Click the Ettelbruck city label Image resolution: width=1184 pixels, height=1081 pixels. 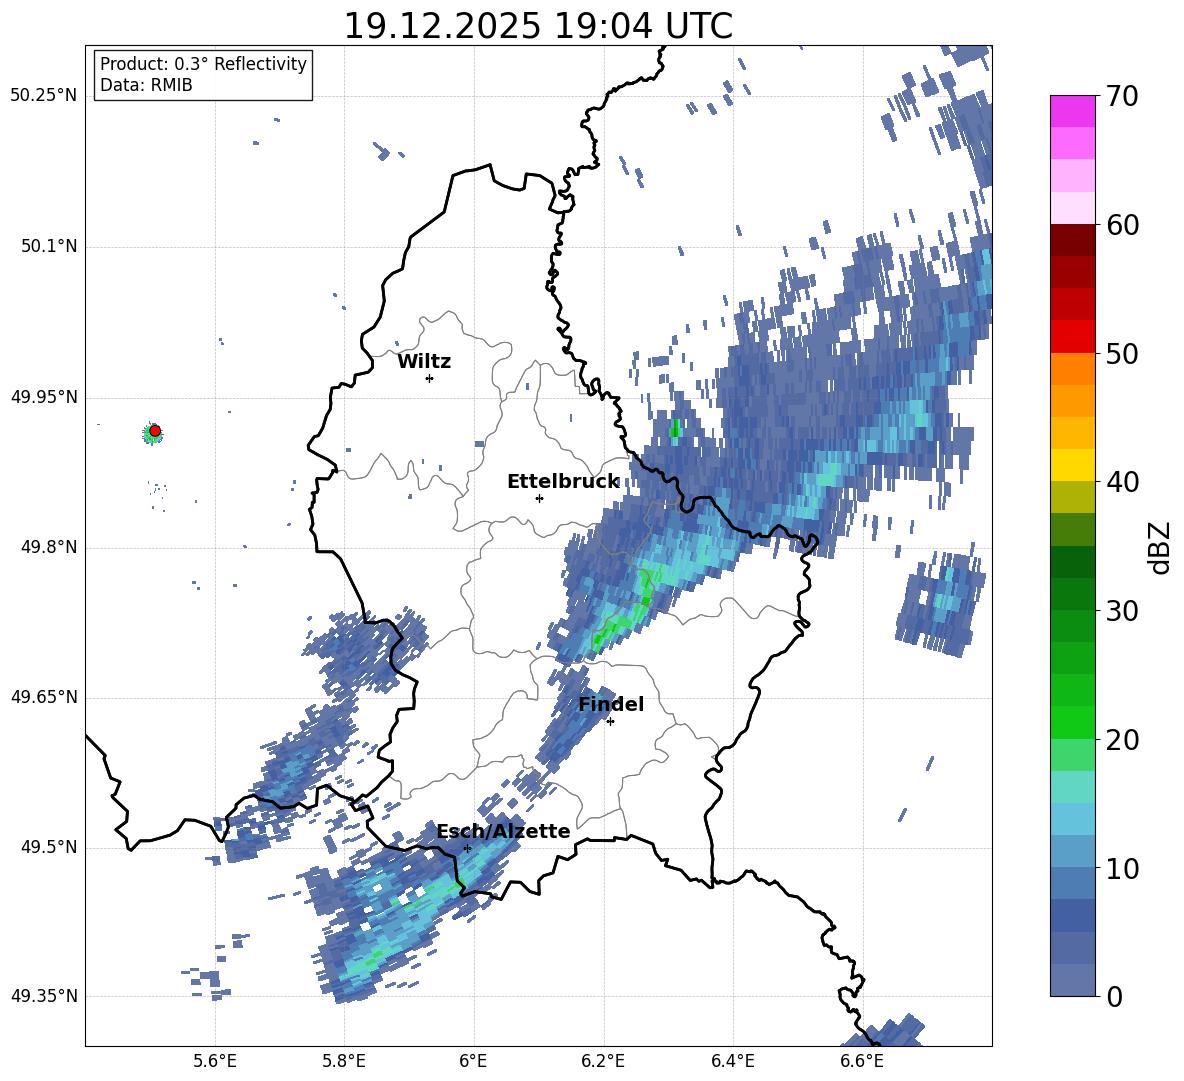coord(563,482)
